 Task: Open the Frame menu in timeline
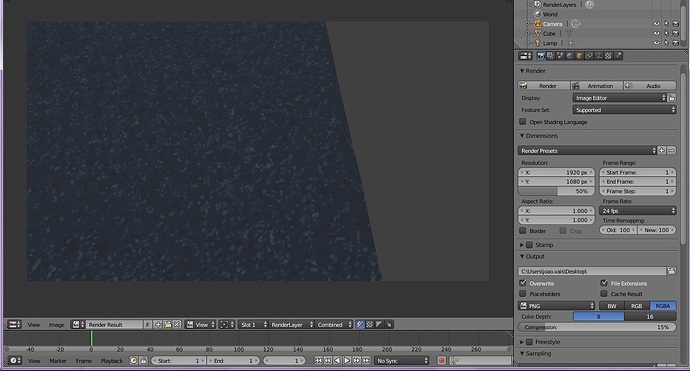click(84, 361)
